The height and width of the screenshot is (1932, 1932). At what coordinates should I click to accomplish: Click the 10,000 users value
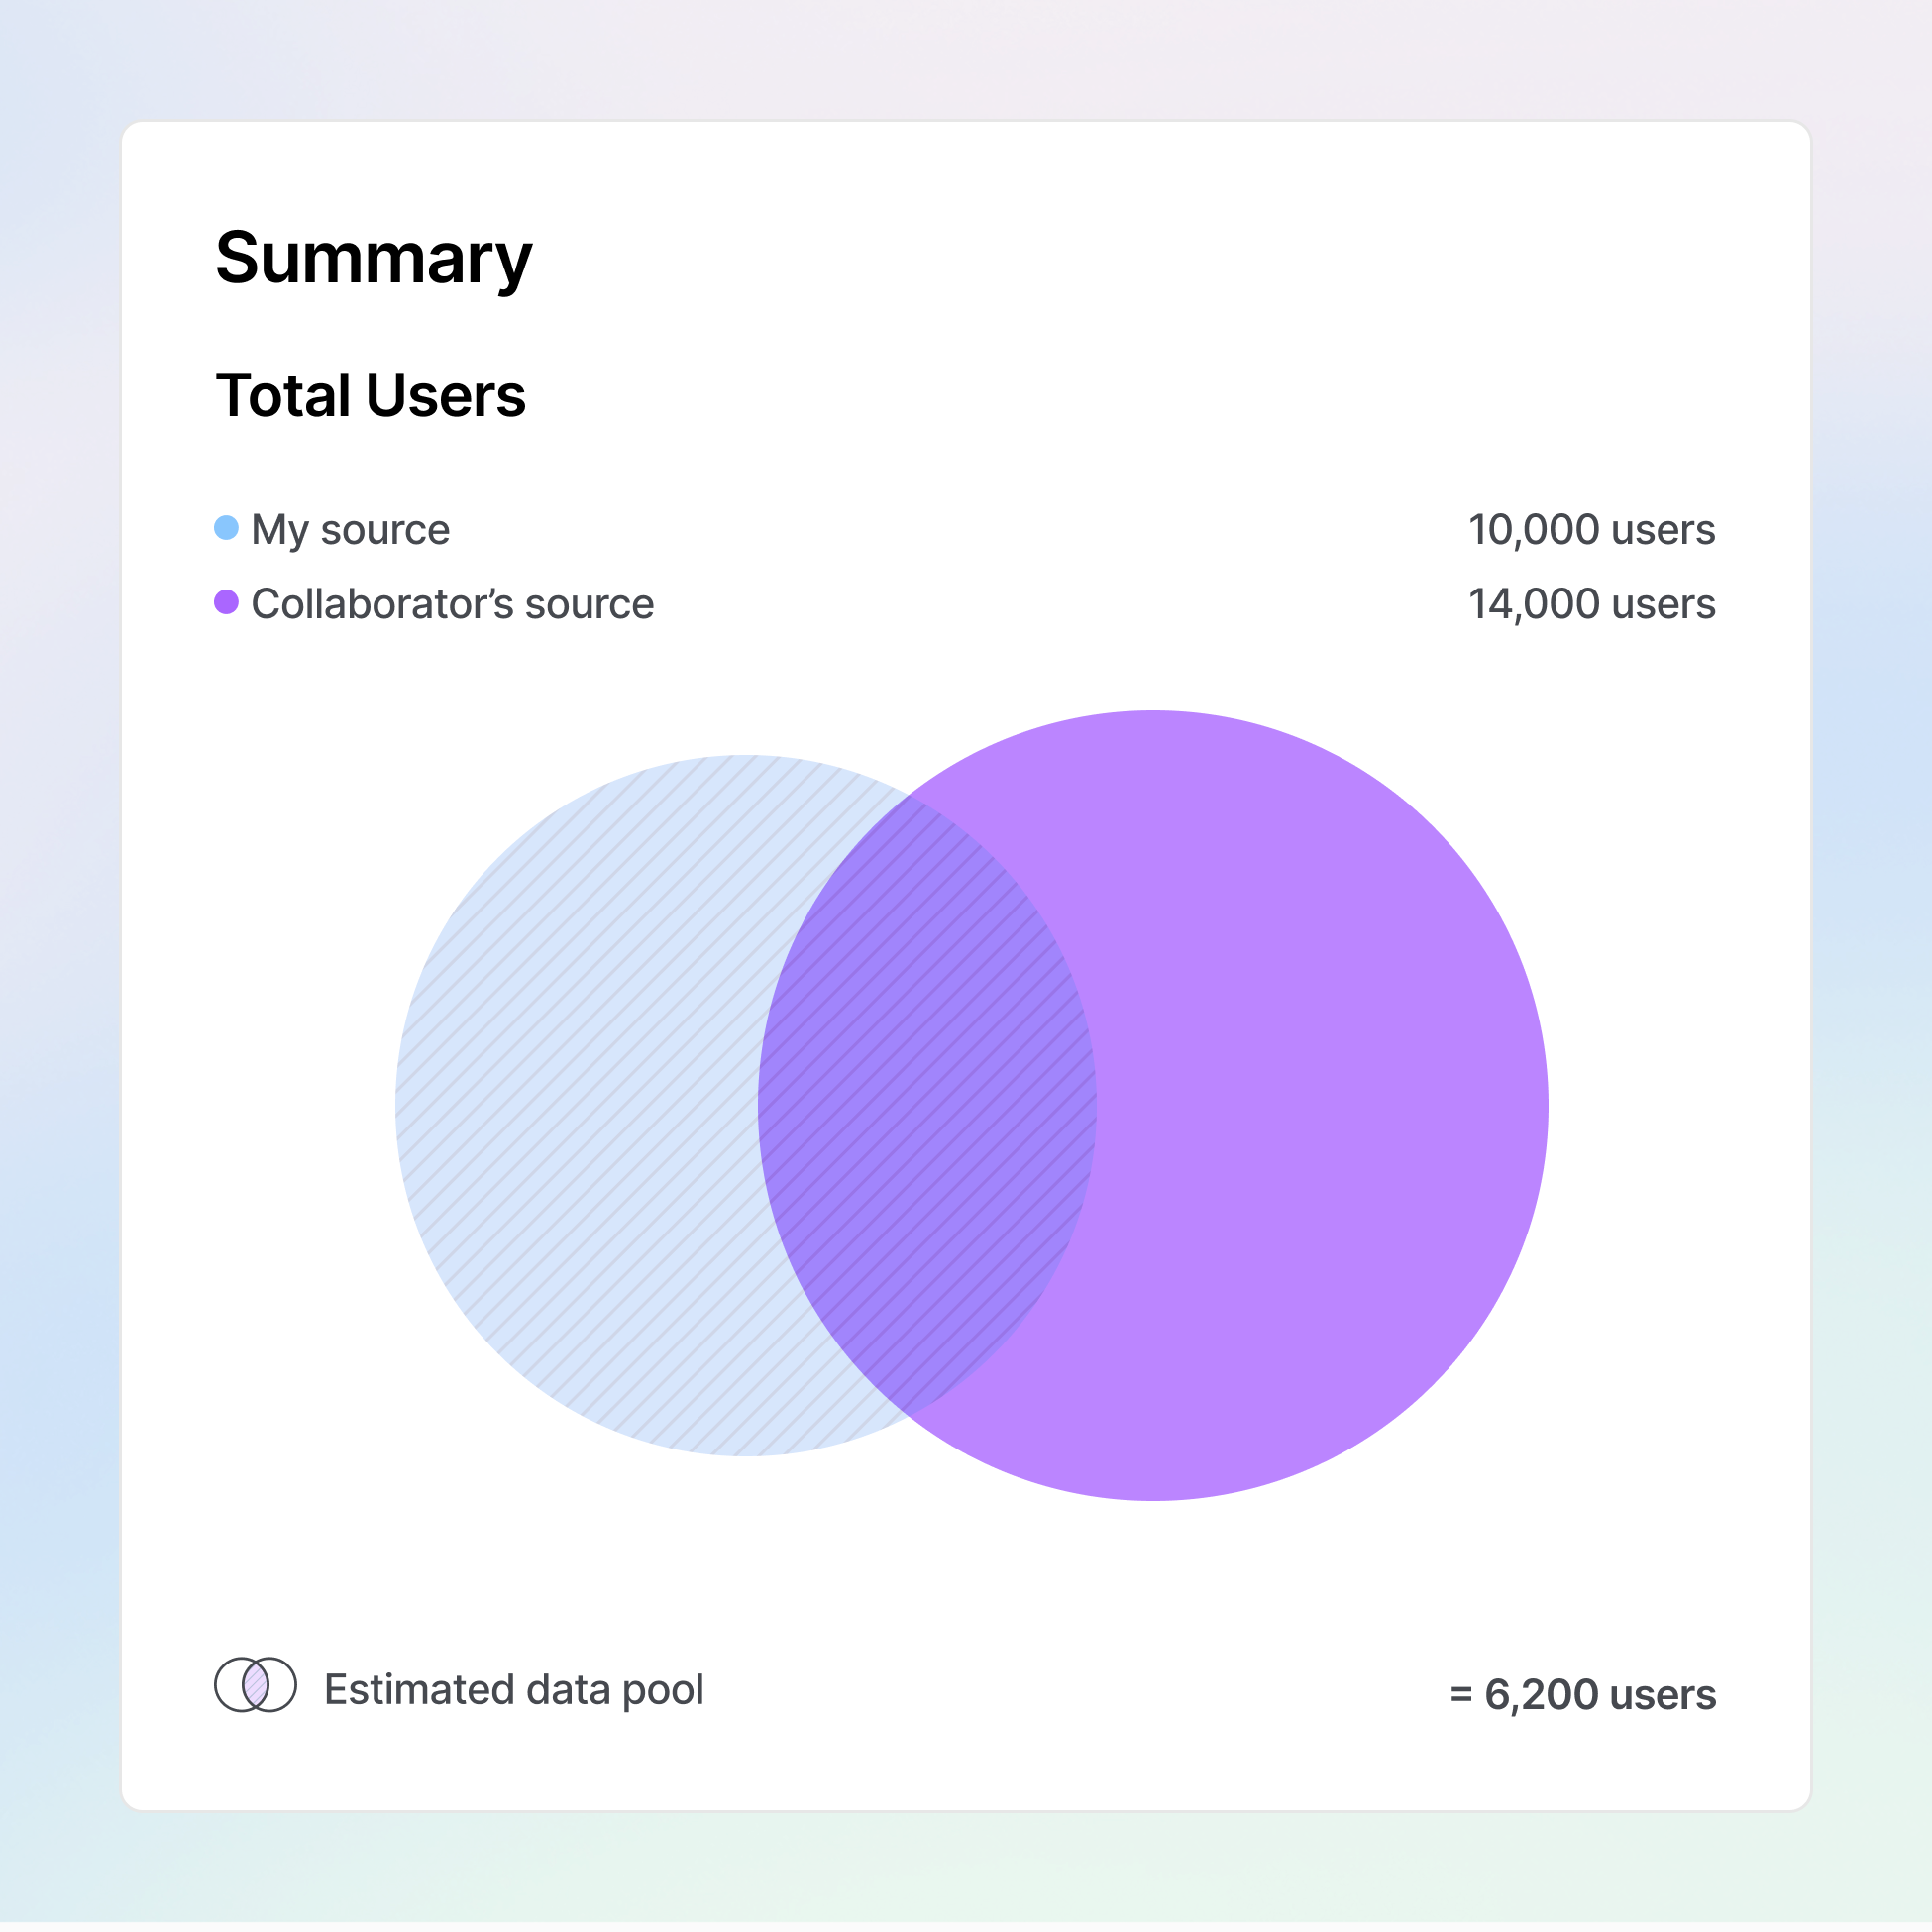(x=1591, y=529)
